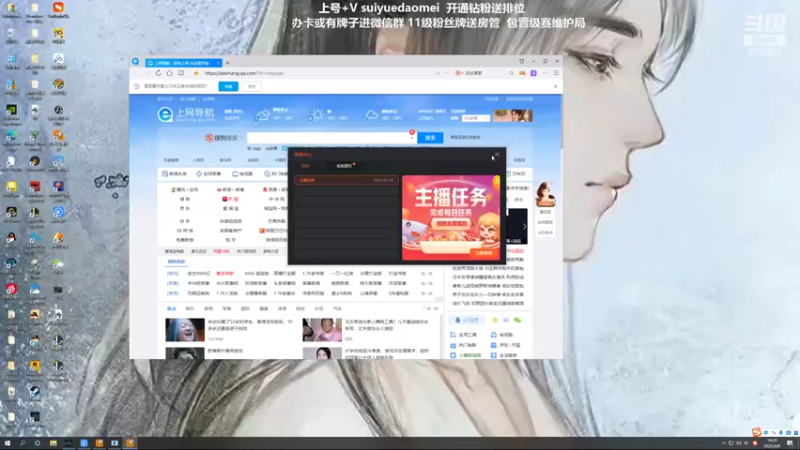
Task: Open the 电视剧 tool link in right panel
Action: (x=502, y=335)
